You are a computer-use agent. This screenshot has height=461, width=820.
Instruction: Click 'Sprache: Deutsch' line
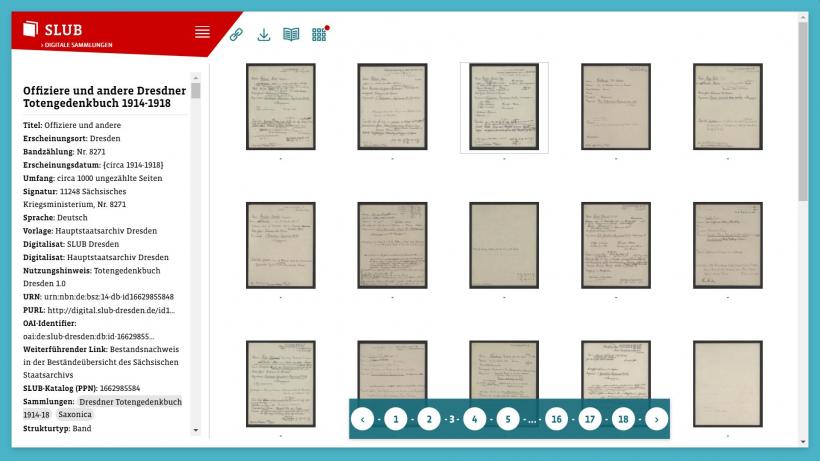pos(55,217)
